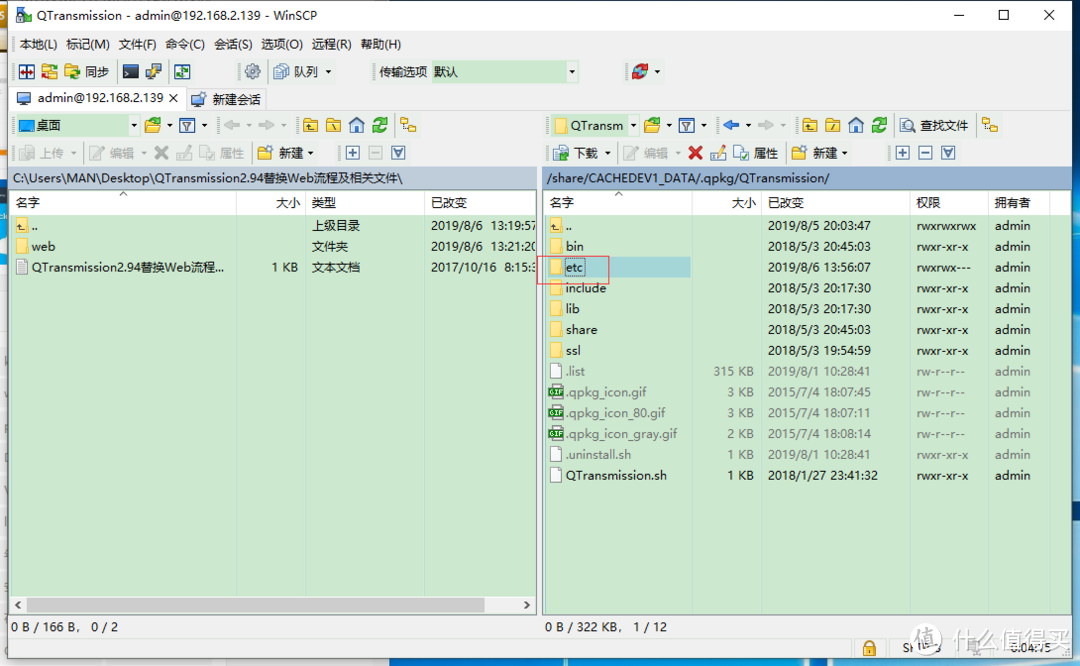Expand the remote back history dropdown
This screenshot has width=1080, height=666.
749,125
